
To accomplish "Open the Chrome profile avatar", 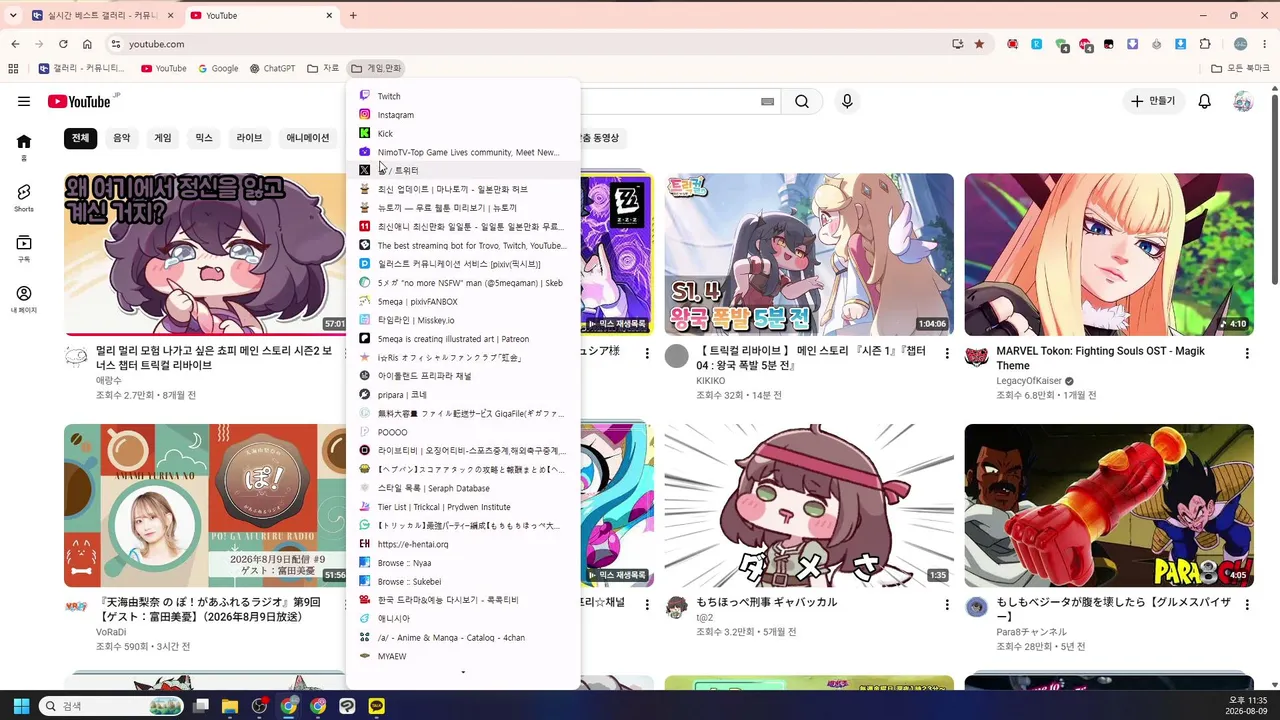I will pyautogui.click(x=1241, y=44).
